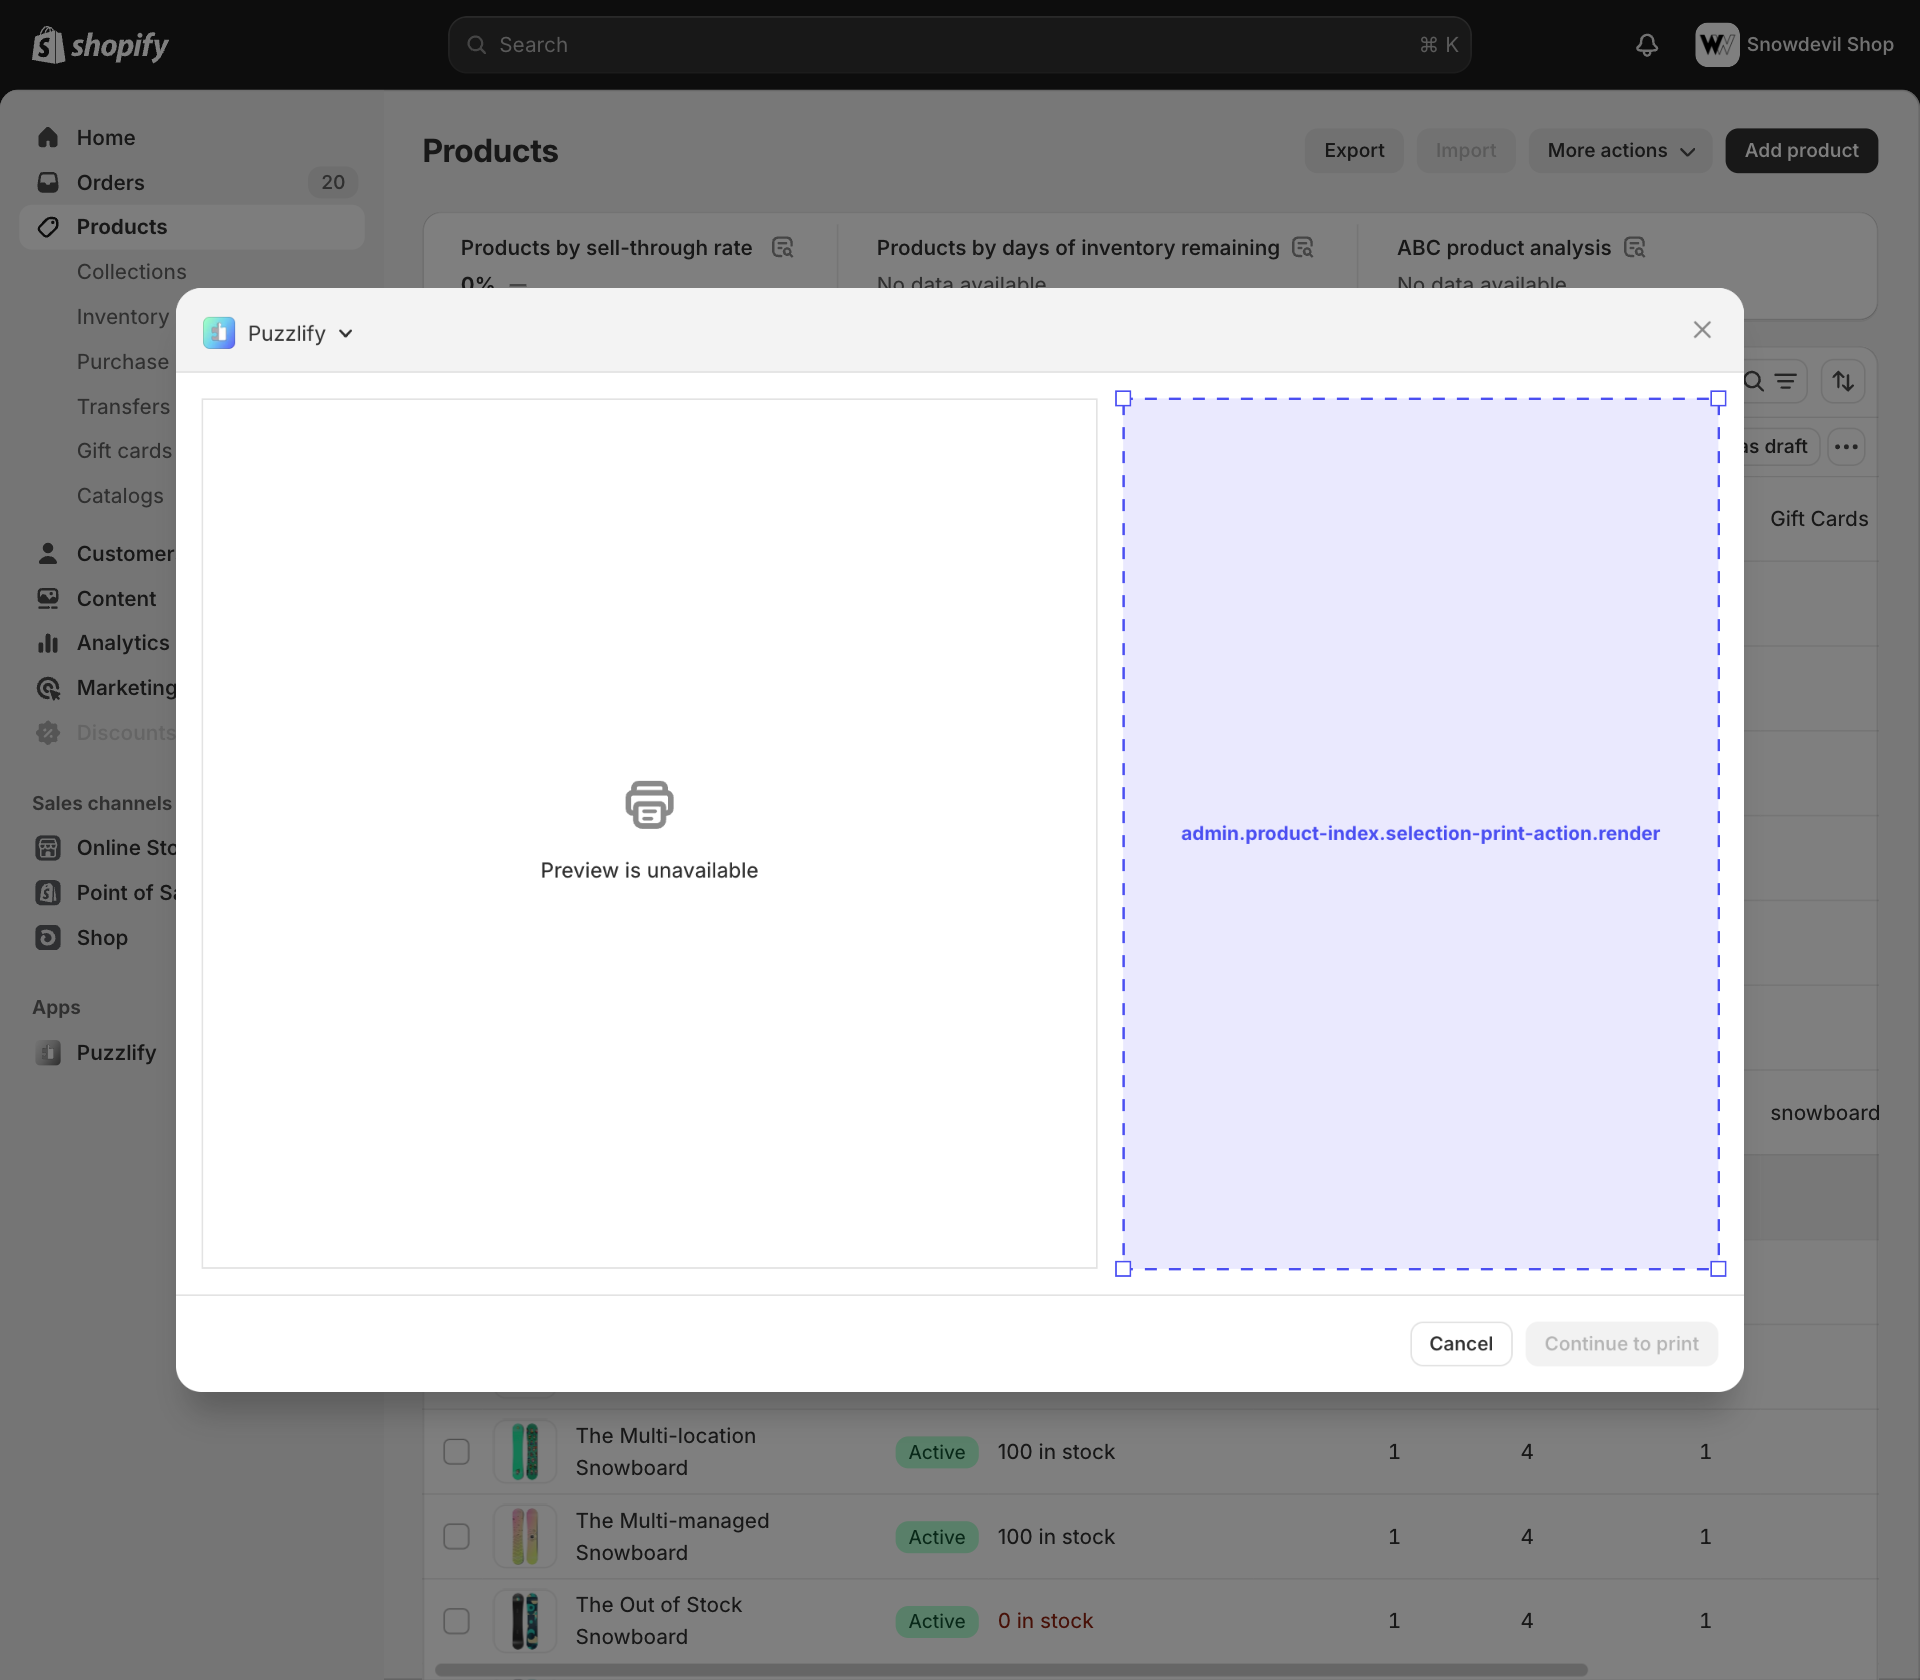Viewport: 1920px width, 1680px height.
Task: Click the Puzzlify app icon in dialog header
Action: pyautogui.click(x=219, y=333)
